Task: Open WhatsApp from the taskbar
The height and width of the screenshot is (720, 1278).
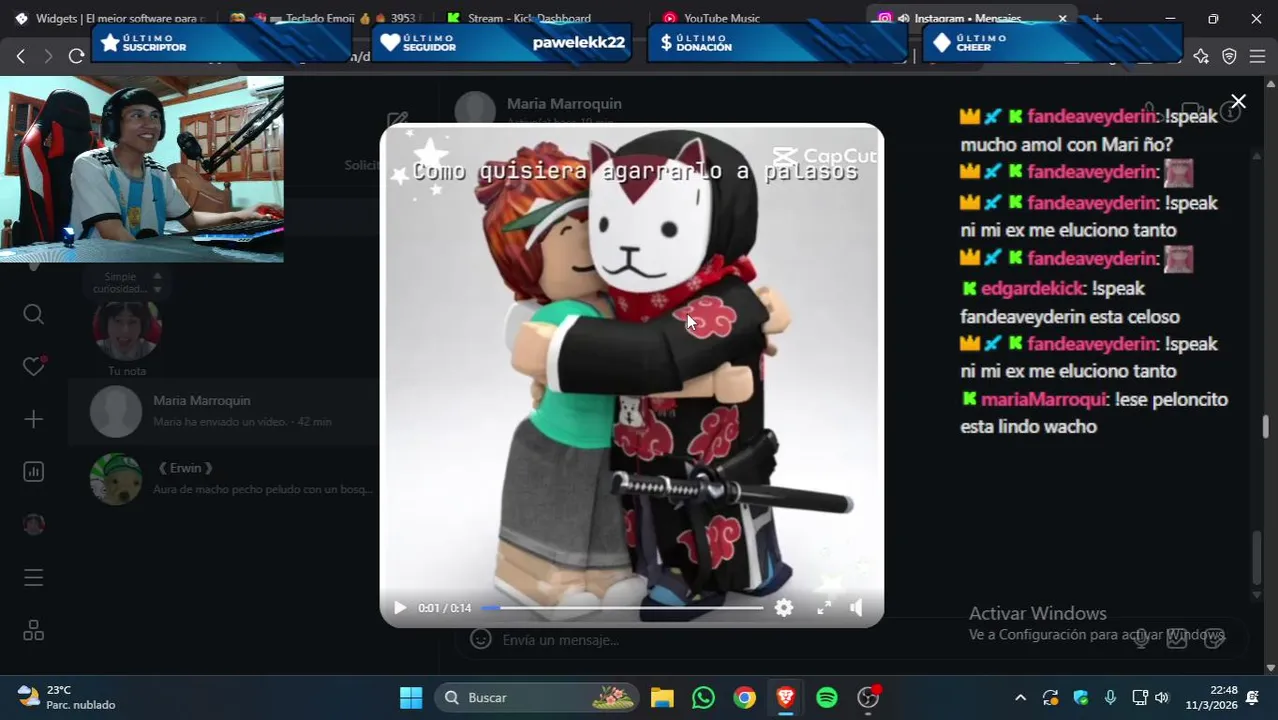Action: point(703,697)
